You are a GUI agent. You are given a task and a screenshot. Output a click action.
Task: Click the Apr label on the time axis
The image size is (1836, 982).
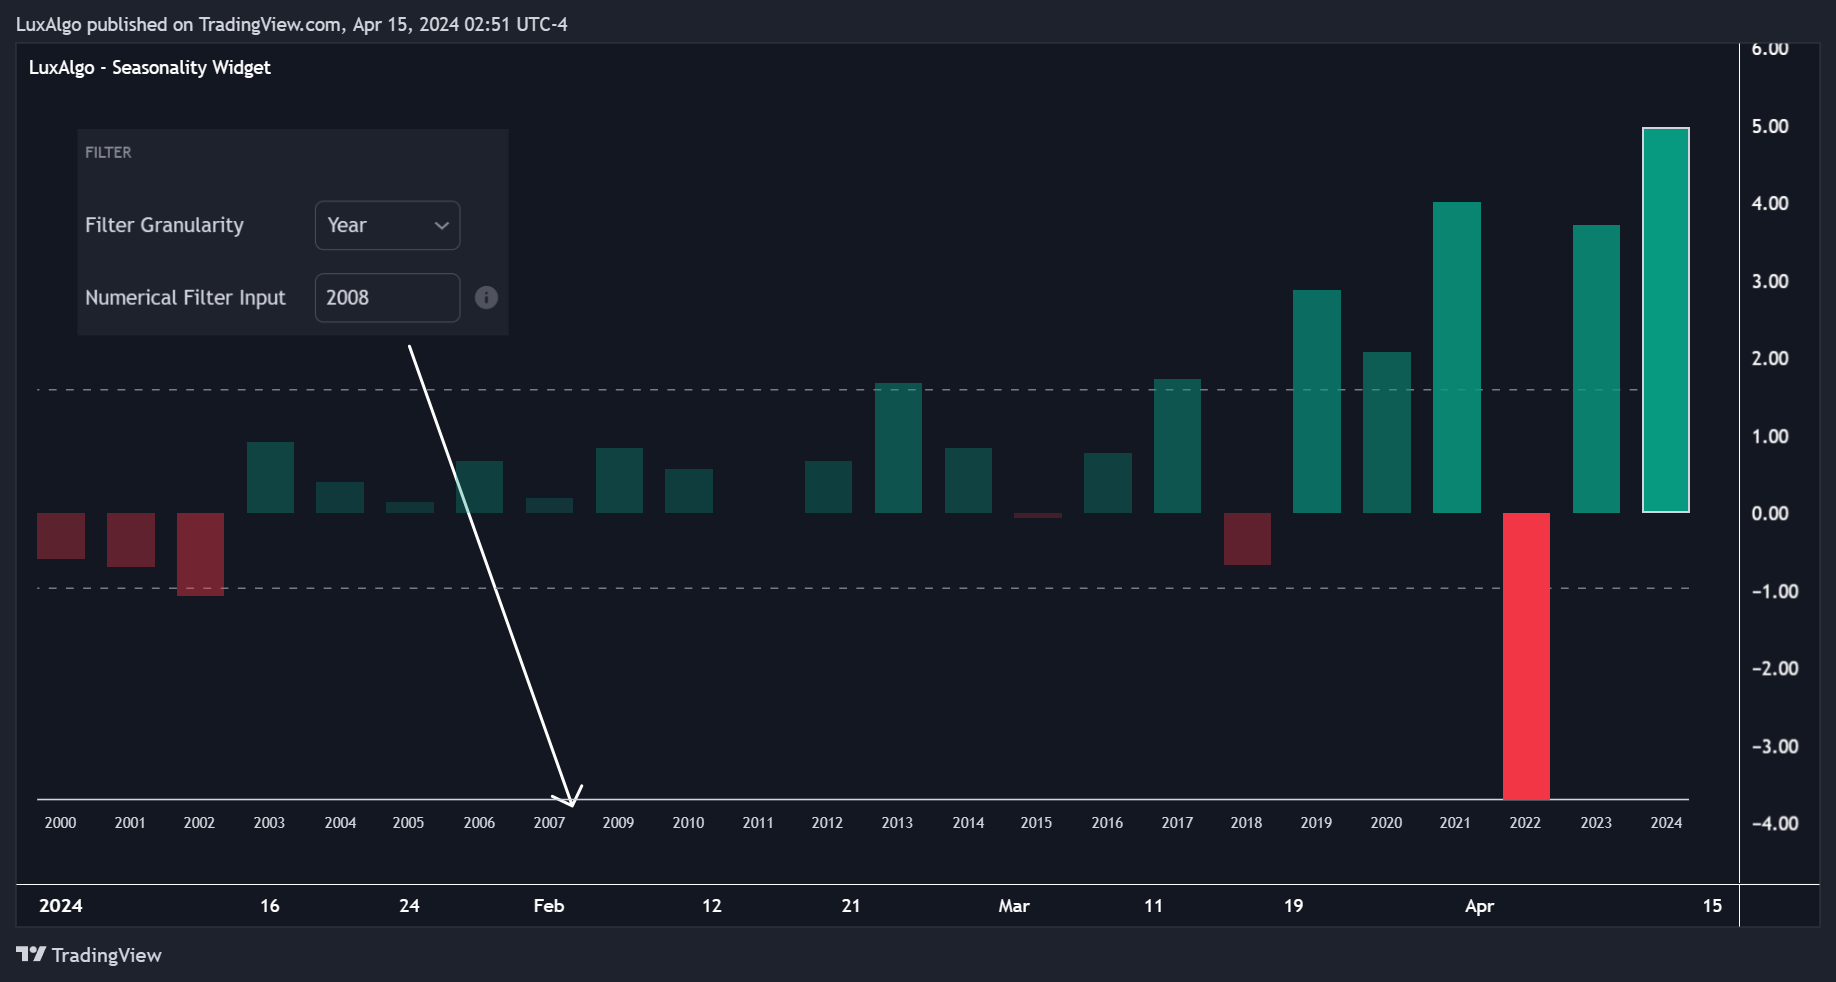(x=1479, y=905)
